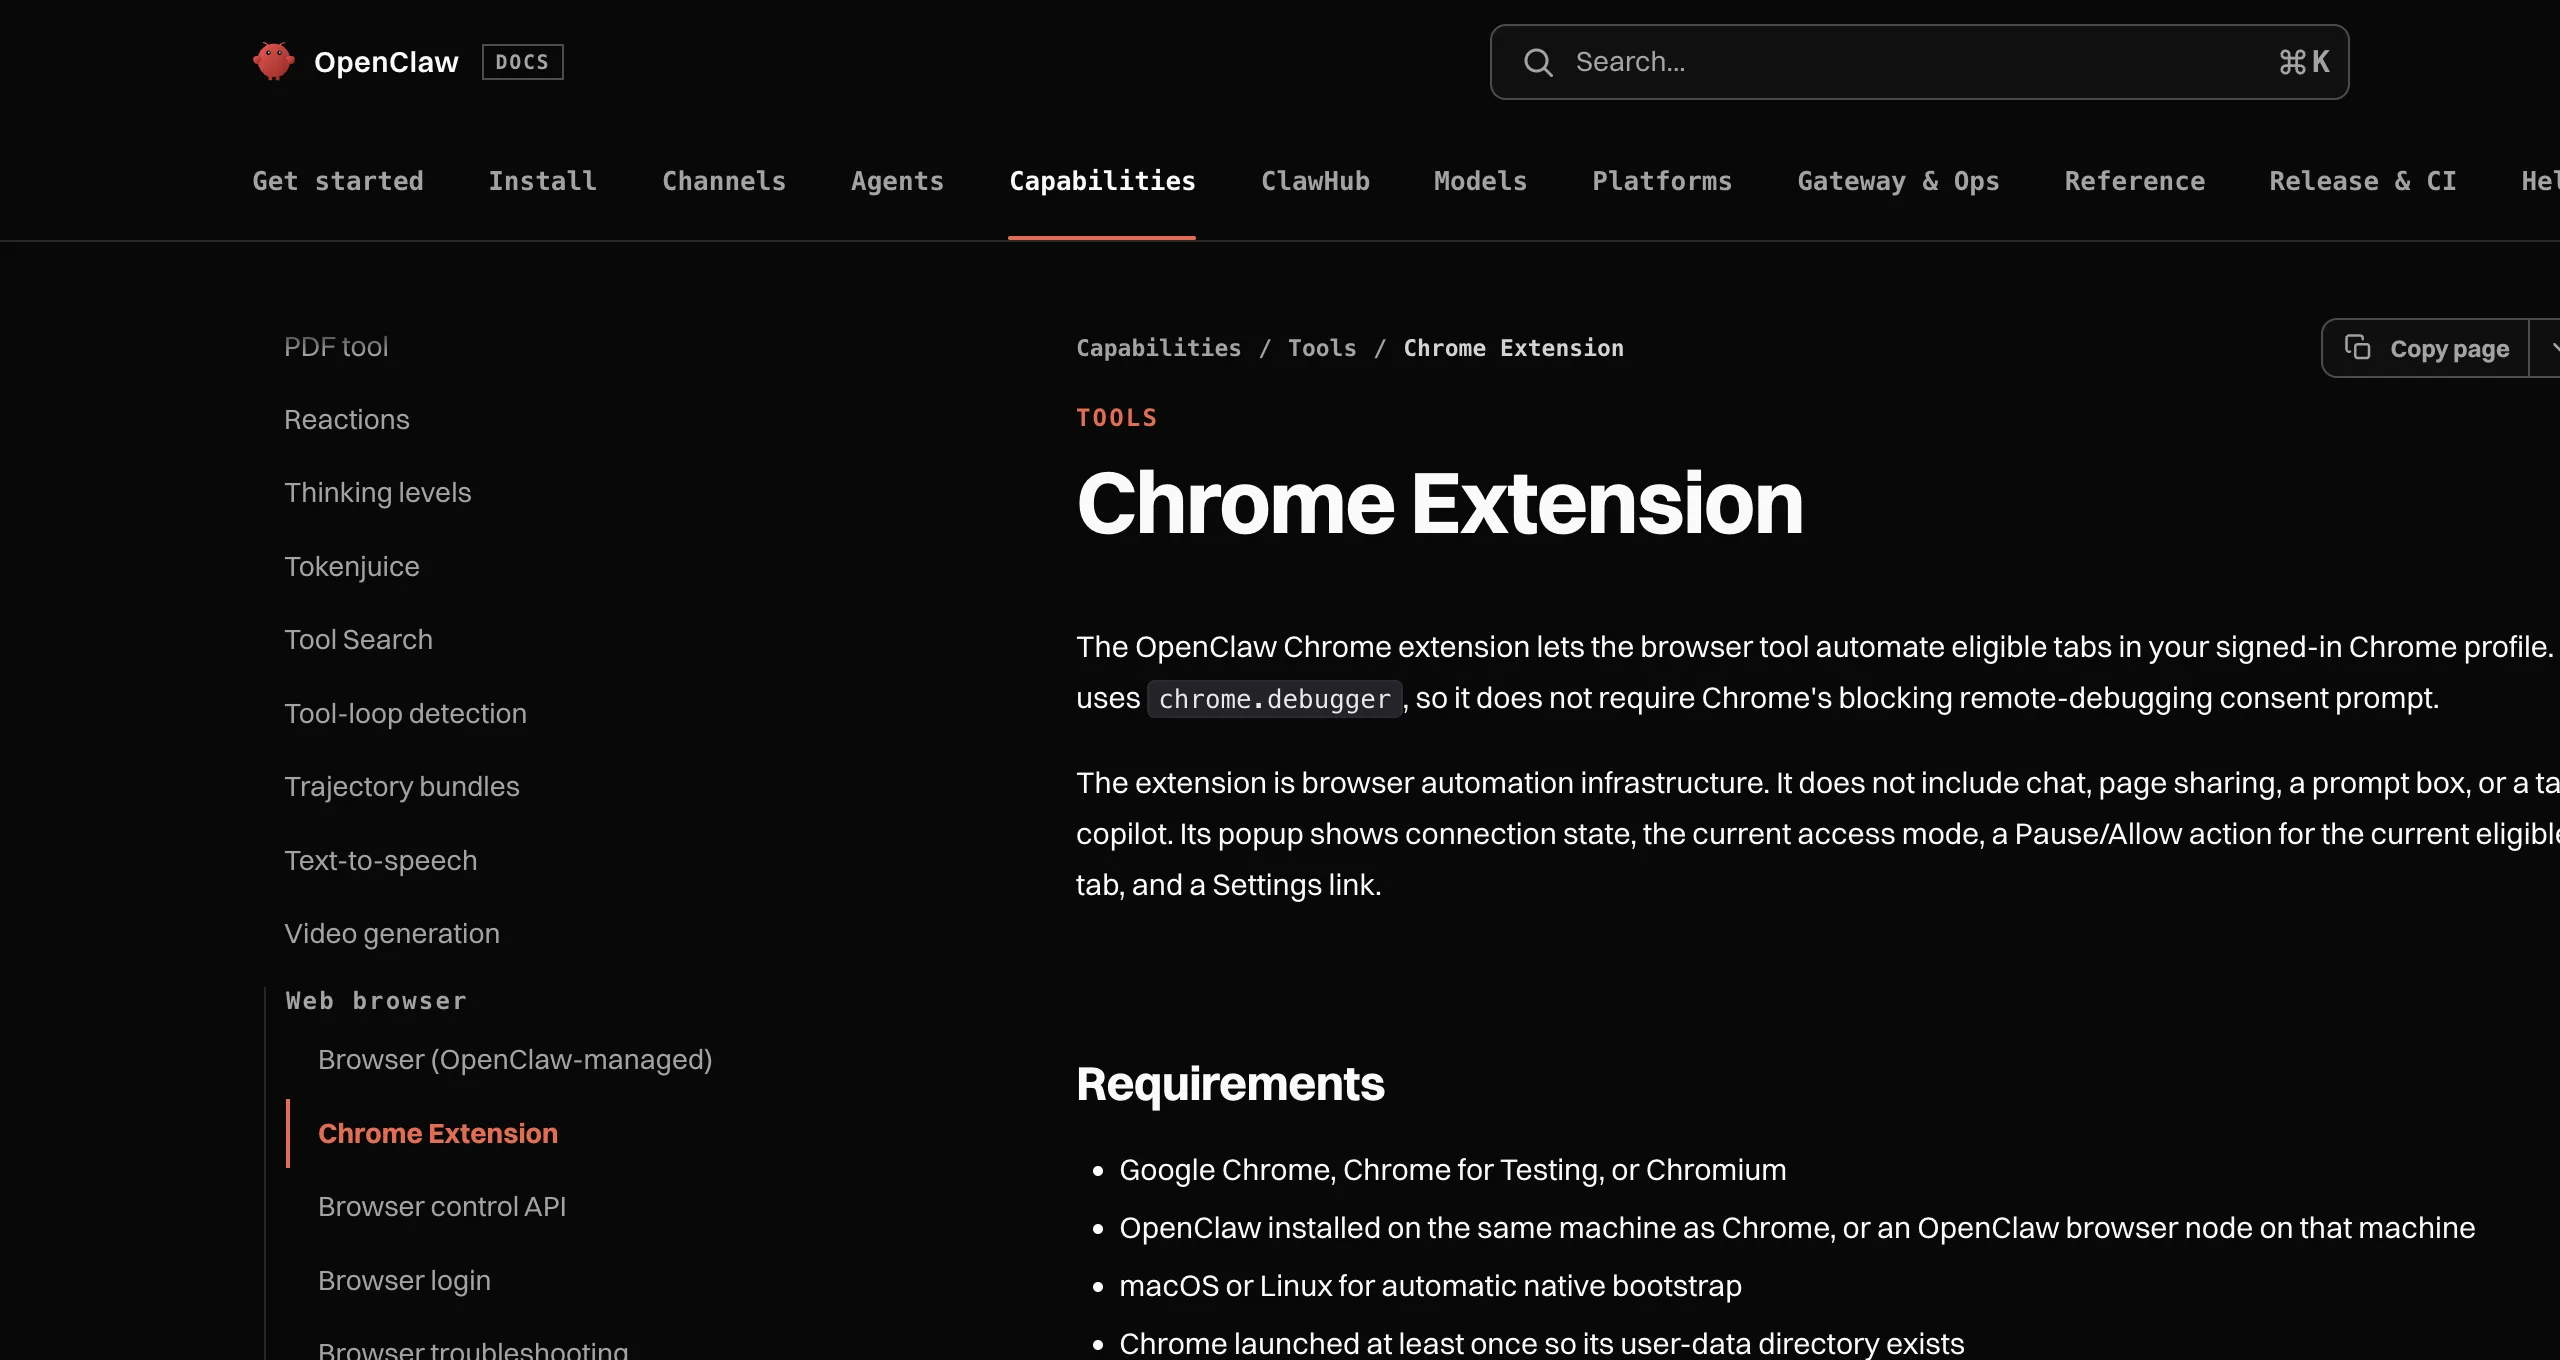Select the Agents tab
The width and height of the screenshot is (2560, 1360).
tap(897, 181)
